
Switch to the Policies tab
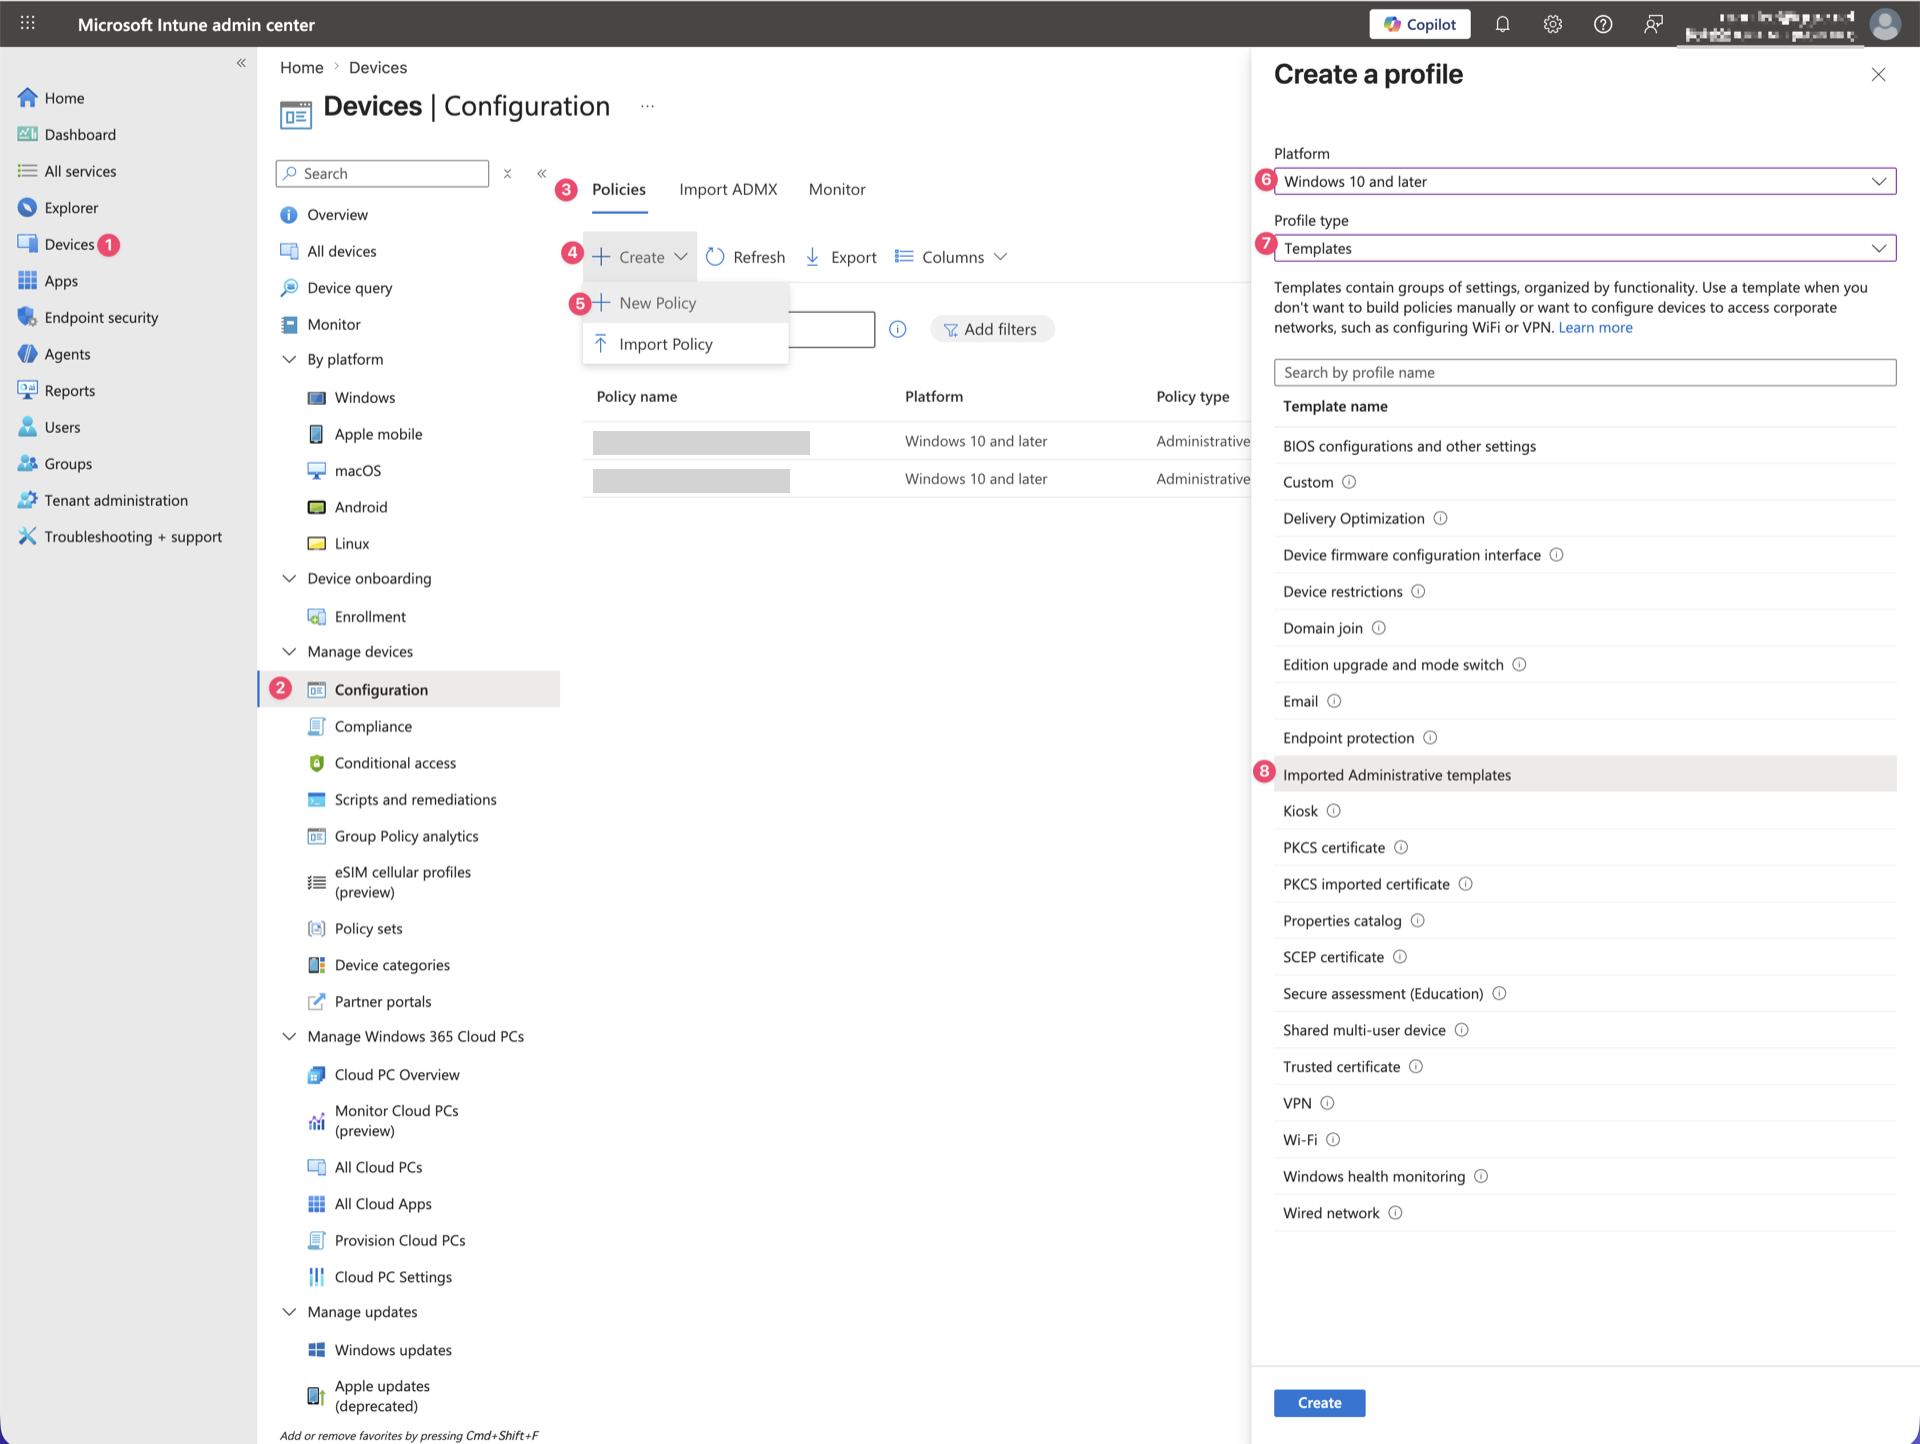[x=619, y=189]
